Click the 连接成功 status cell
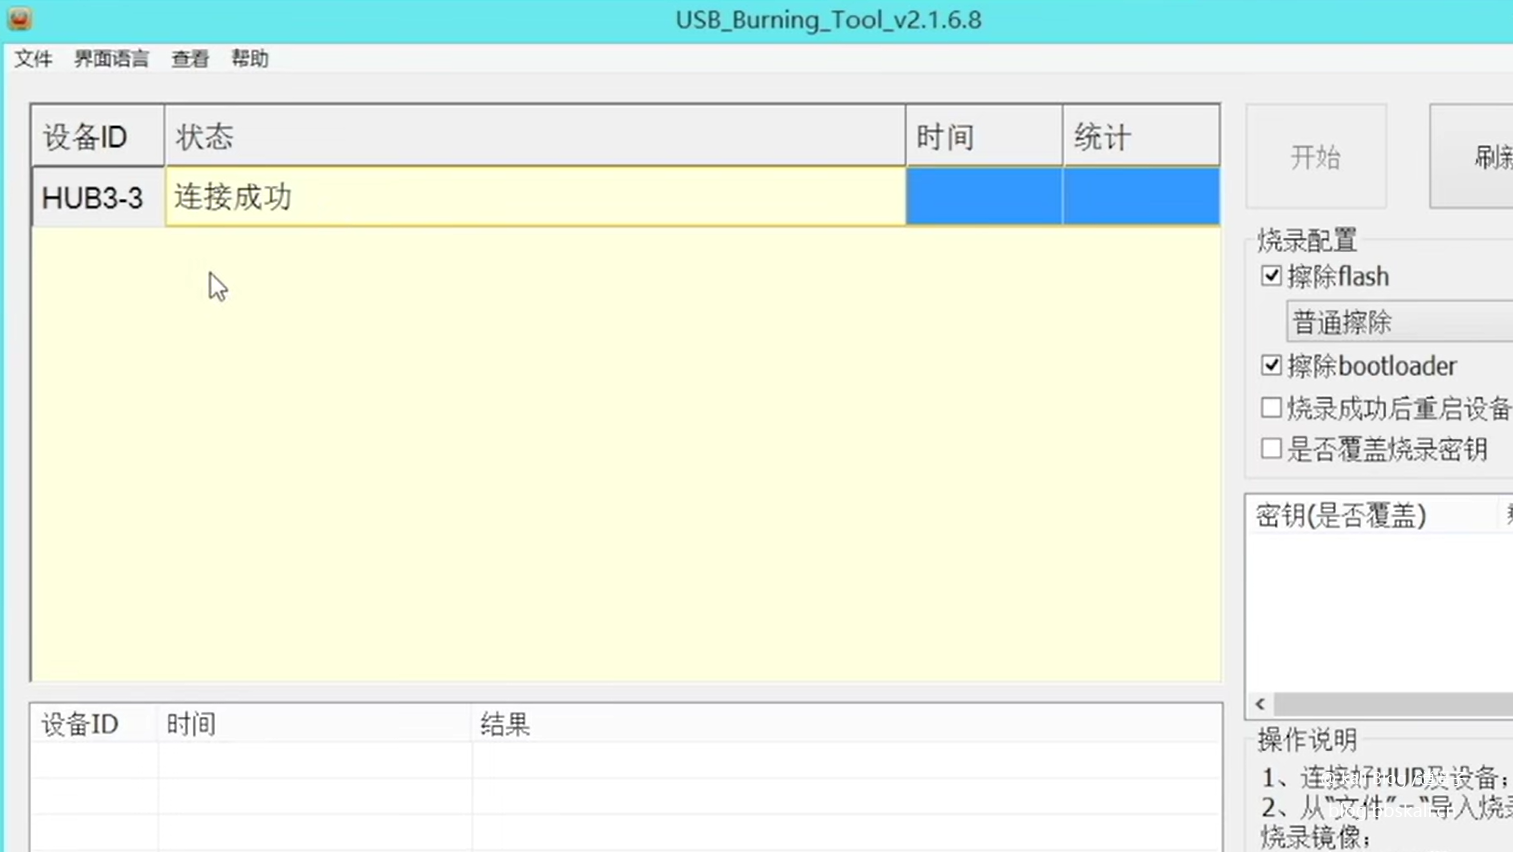Viewport: 1513px width, 852px height. [x=535, y=197]
